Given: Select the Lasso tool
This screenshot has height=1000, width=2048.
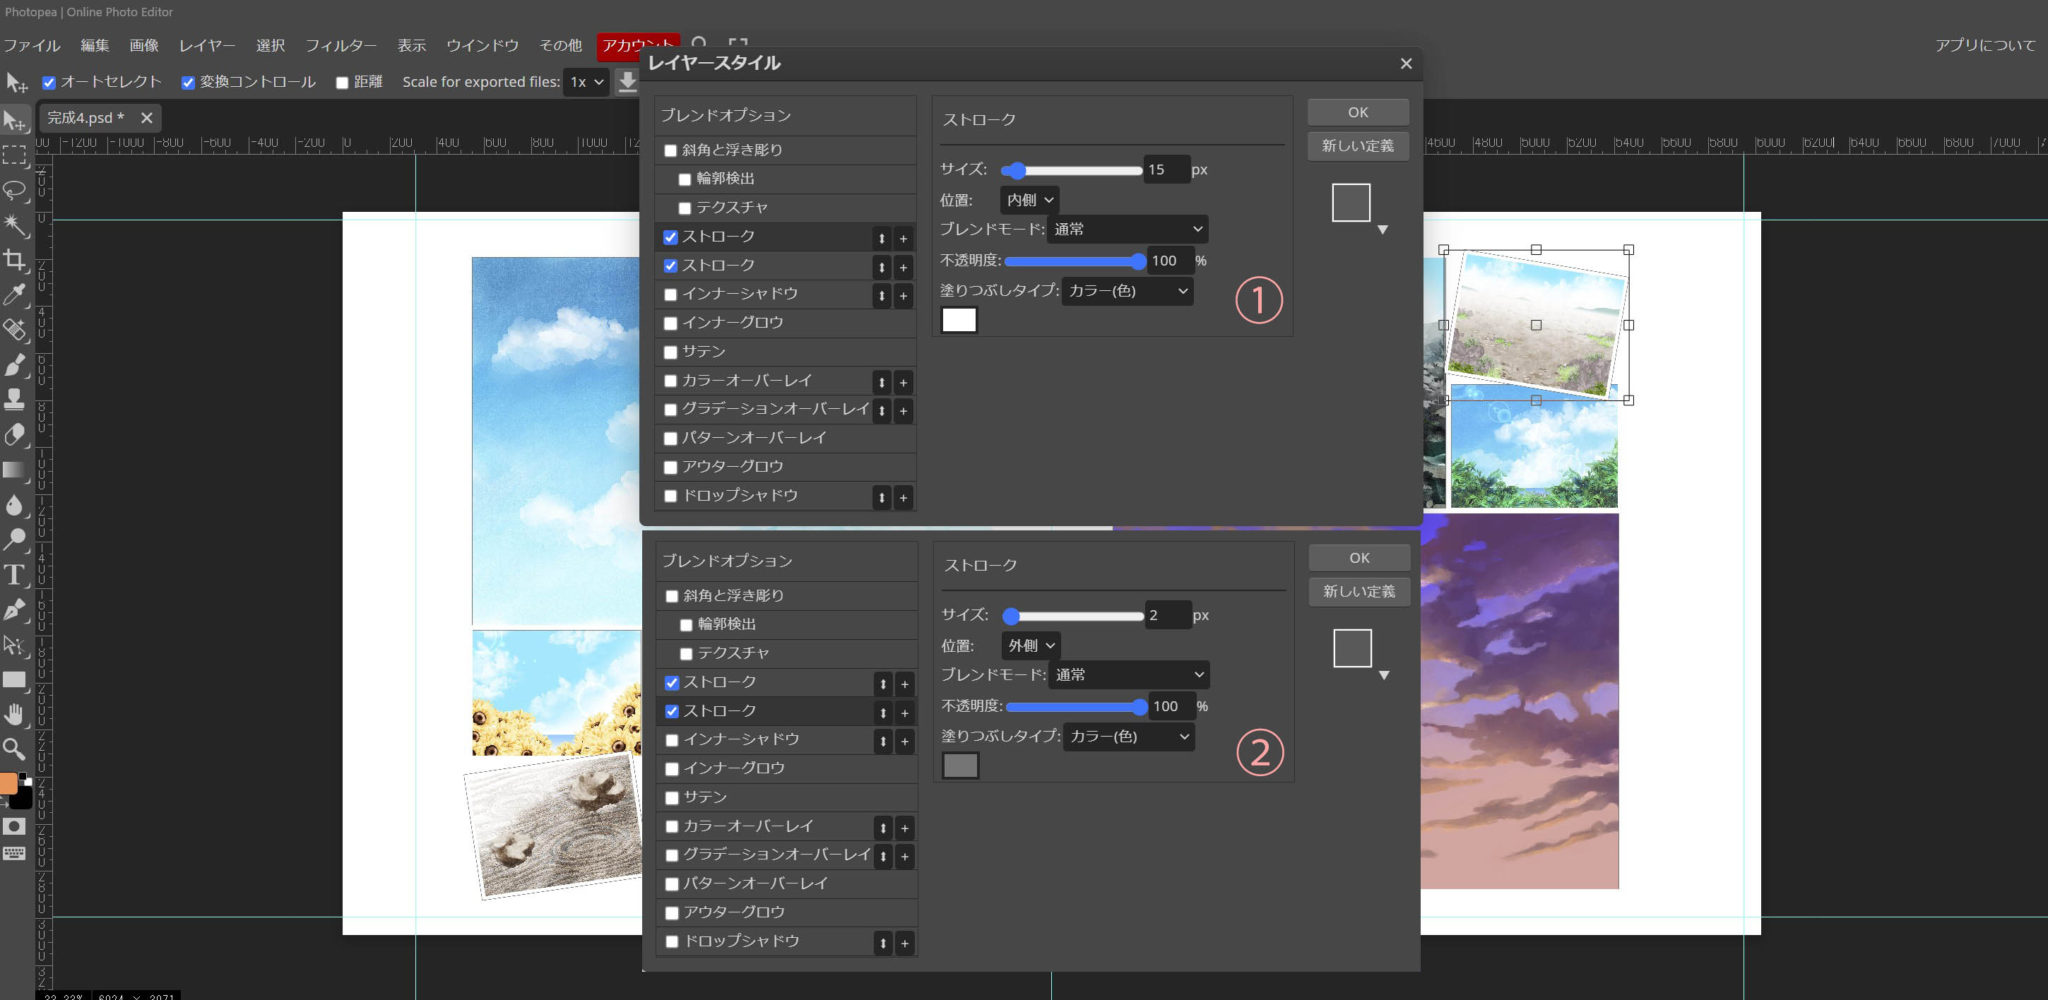Looking at the screenshot, I should coord(15,190).
